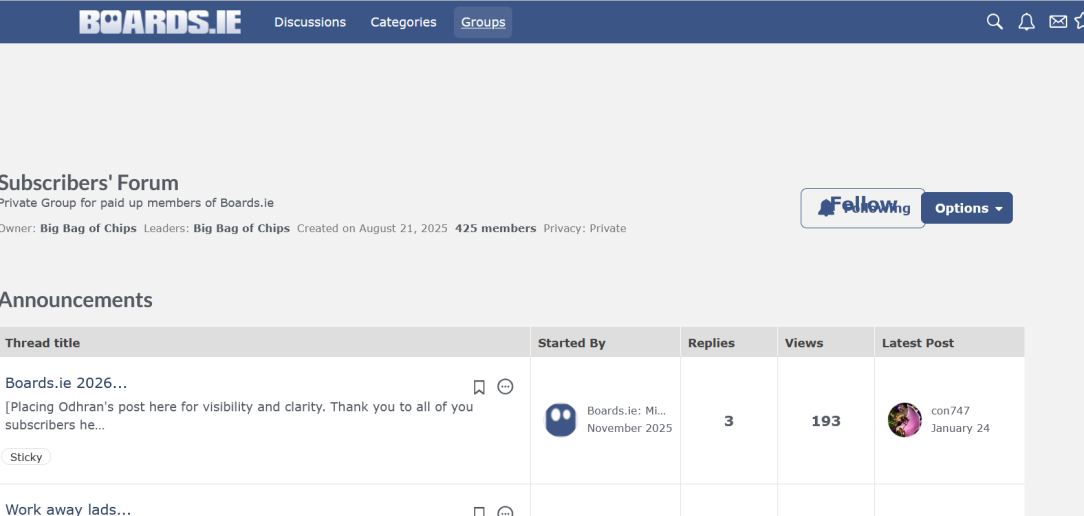Click the Privacy: Private label

point(585,228)
